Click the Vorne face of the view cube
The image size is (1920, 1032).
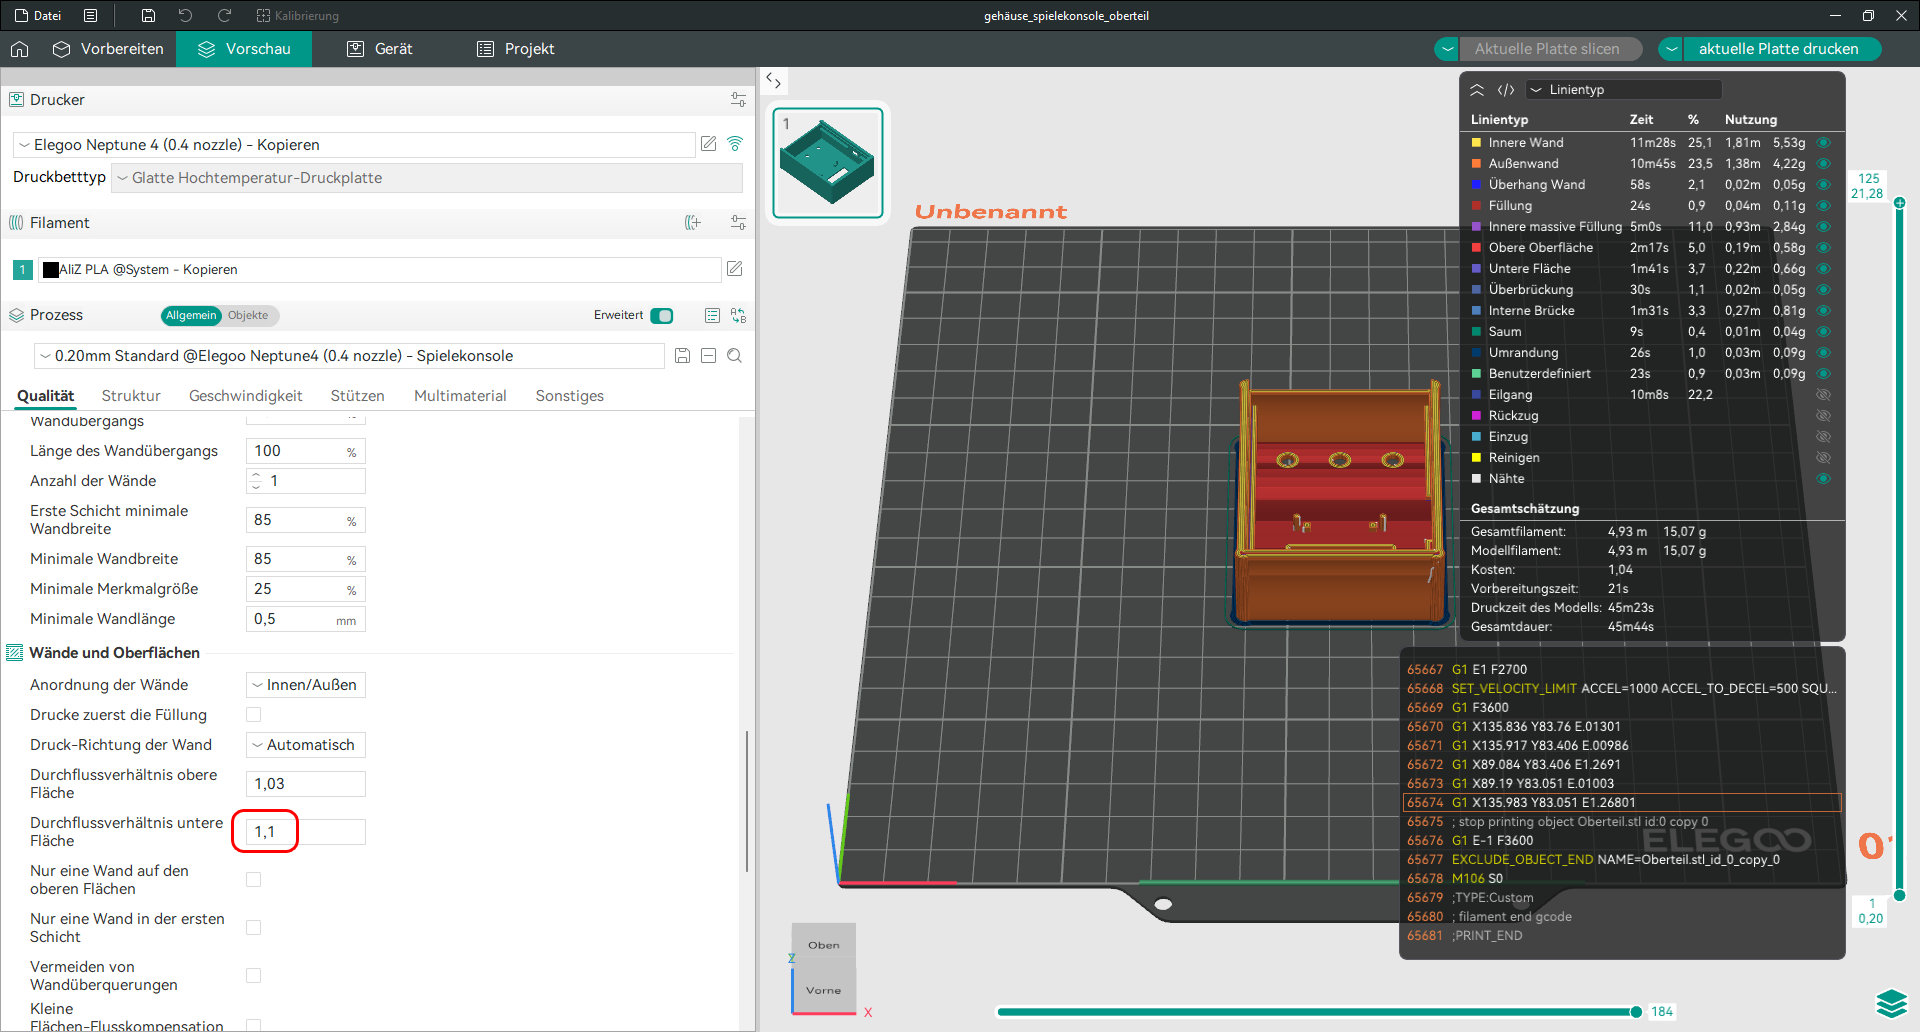pyautogui.click(x=824, y=990)
